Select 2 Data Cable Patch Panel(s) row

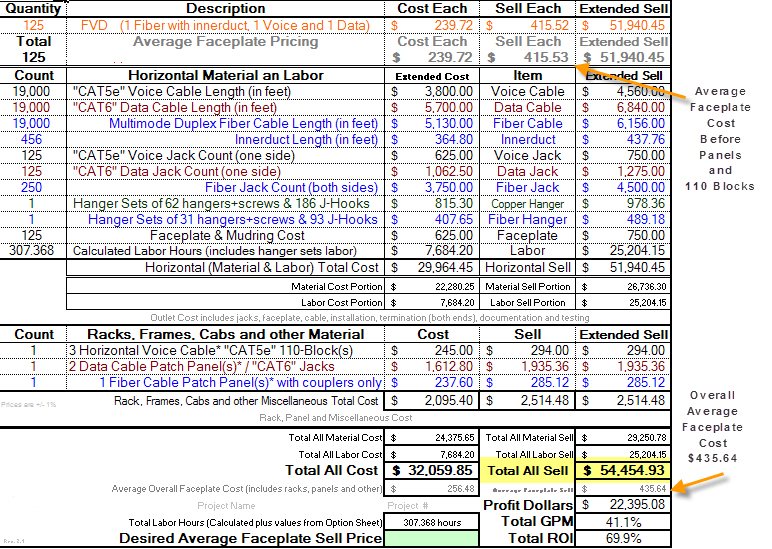(225, 366)
